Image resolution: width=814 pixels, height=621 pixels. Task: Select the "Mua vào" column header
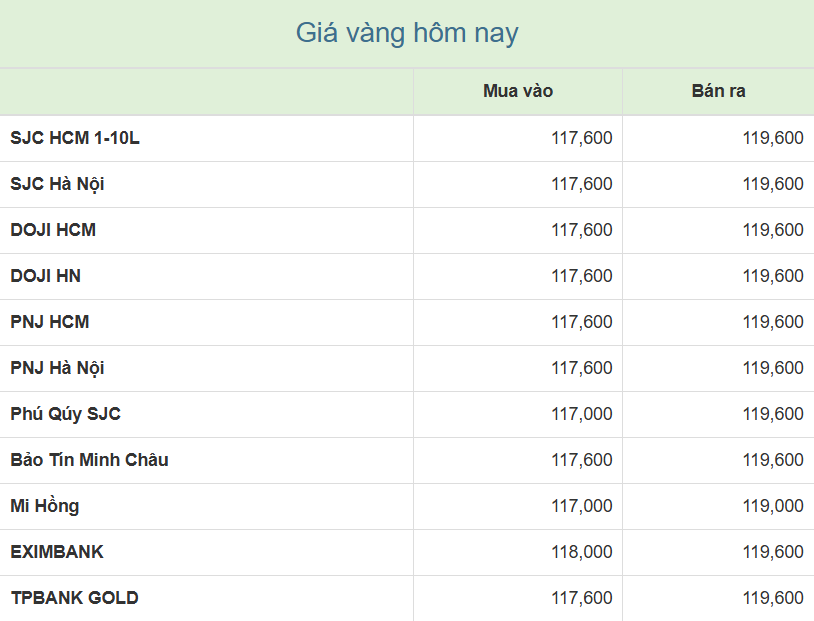pyautogui.click(x=517, y=91)
